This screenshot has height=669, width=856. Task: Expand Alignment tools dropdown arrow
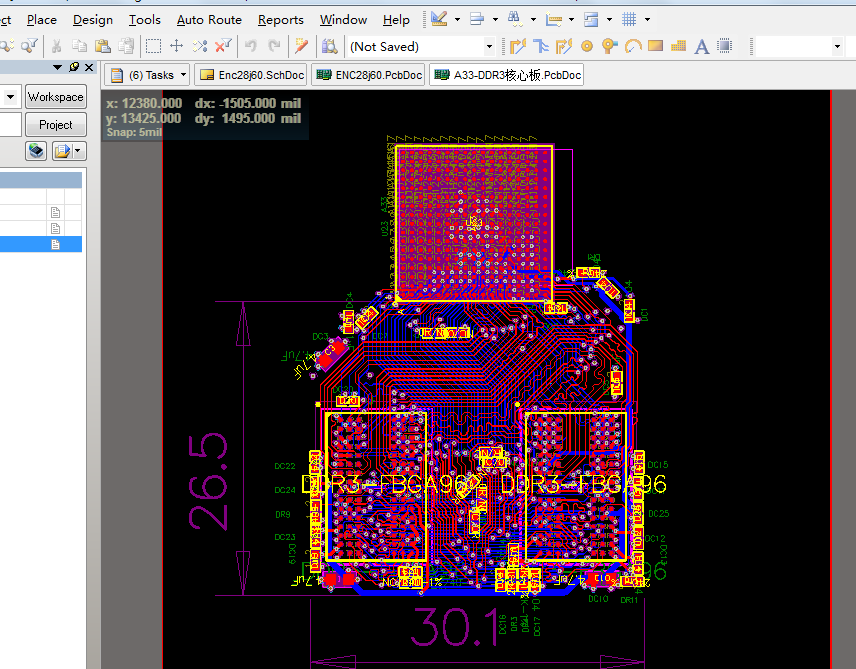click(x=495, y=19)
